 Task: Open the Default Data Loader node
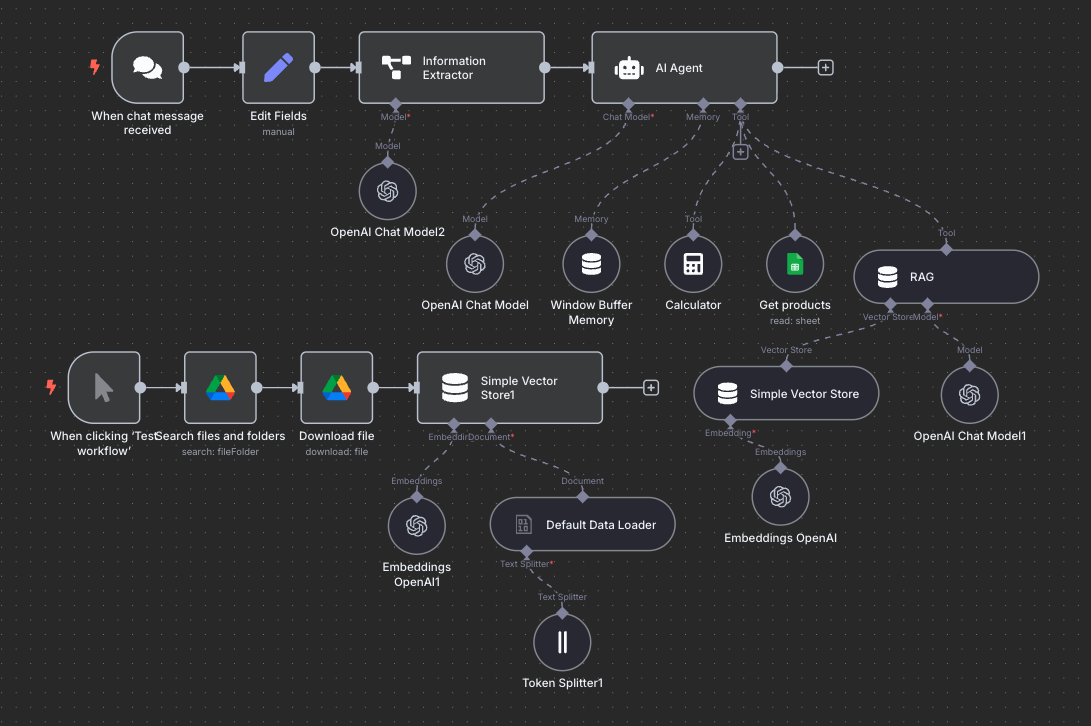click(x=582, y=524)
